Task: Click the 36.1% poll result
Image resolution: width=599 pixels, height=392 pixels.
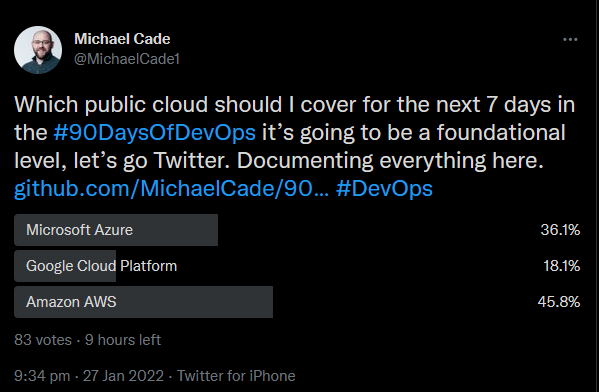Action: (x=560, y=230)
